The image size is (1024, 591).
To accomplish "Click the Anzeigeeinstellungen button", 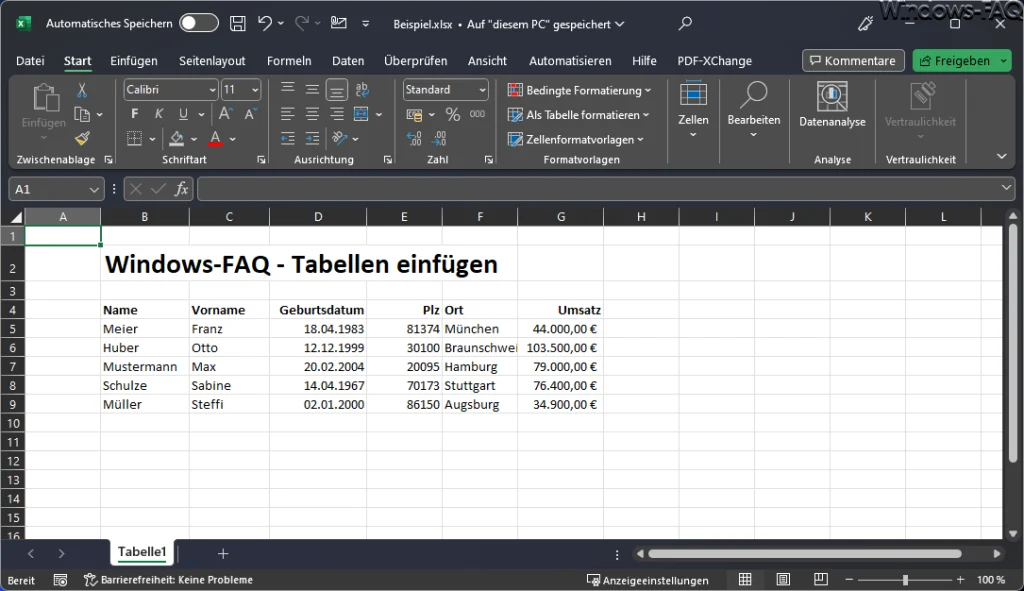I will click(x=648, y=580).
